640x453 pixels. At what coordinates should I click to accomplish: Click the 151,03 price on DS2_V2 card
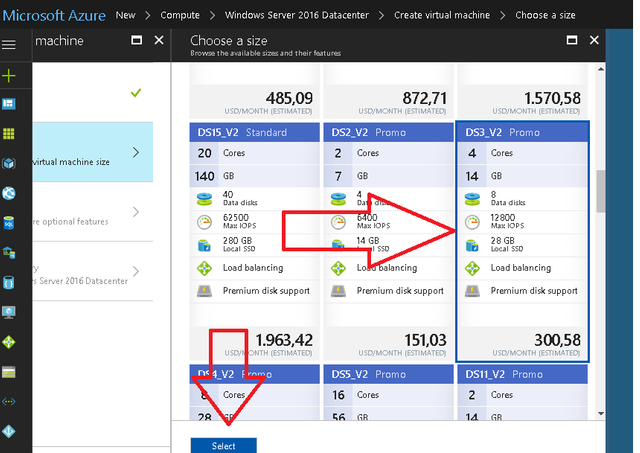pyautogui.click(x=425, y=340)
